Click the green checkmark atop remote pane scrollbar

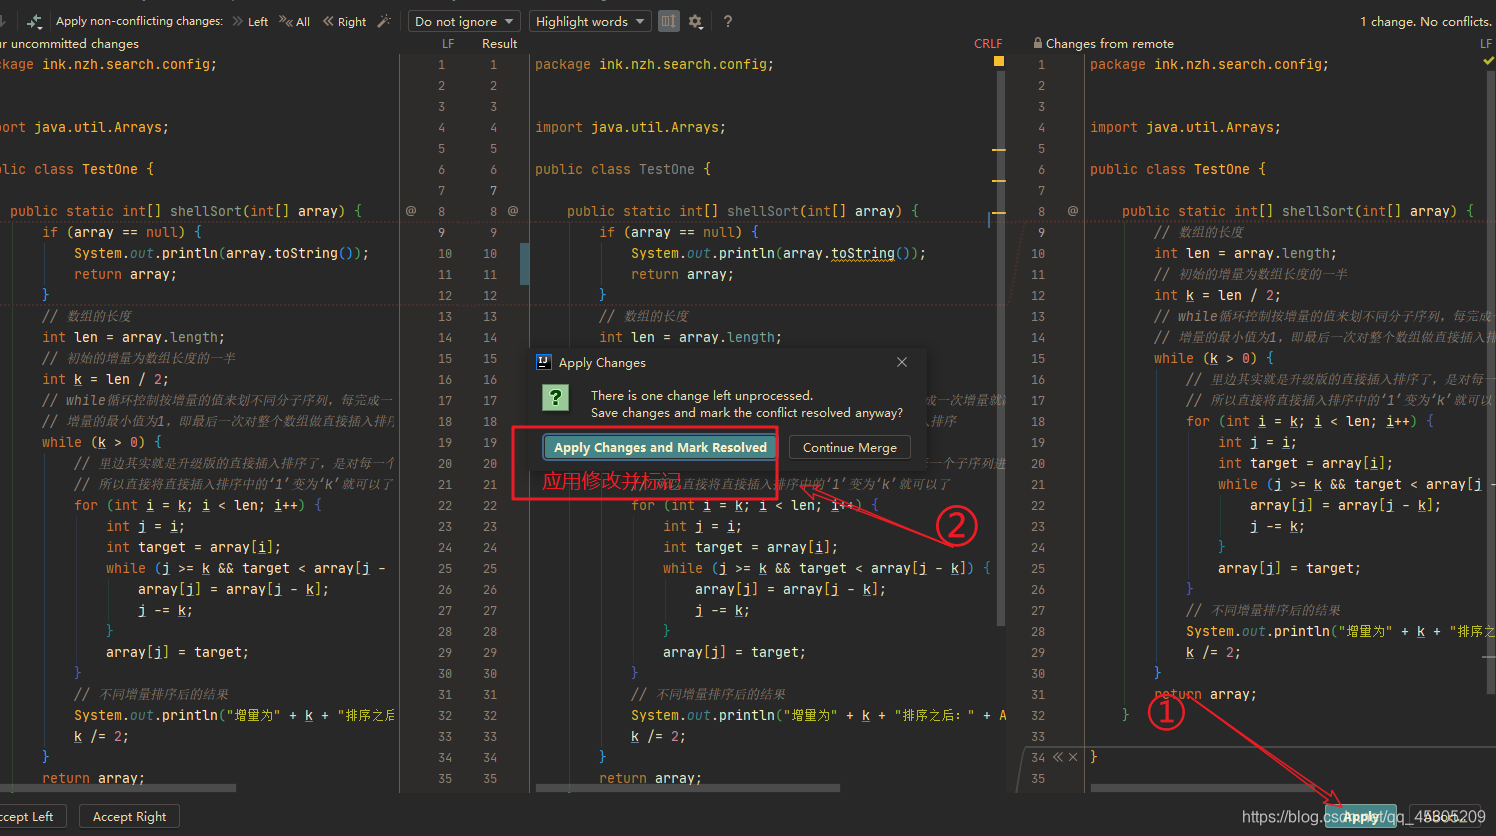point(1488,61)
